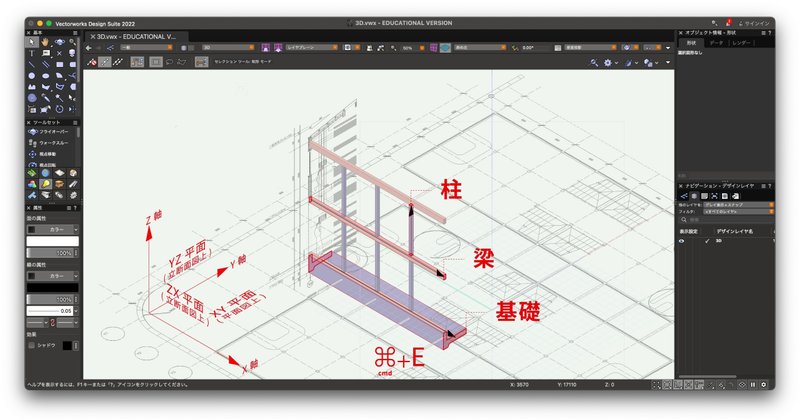Open the gear icon tool set
Screen dimensions: 800x419
(x=72, y=195)
